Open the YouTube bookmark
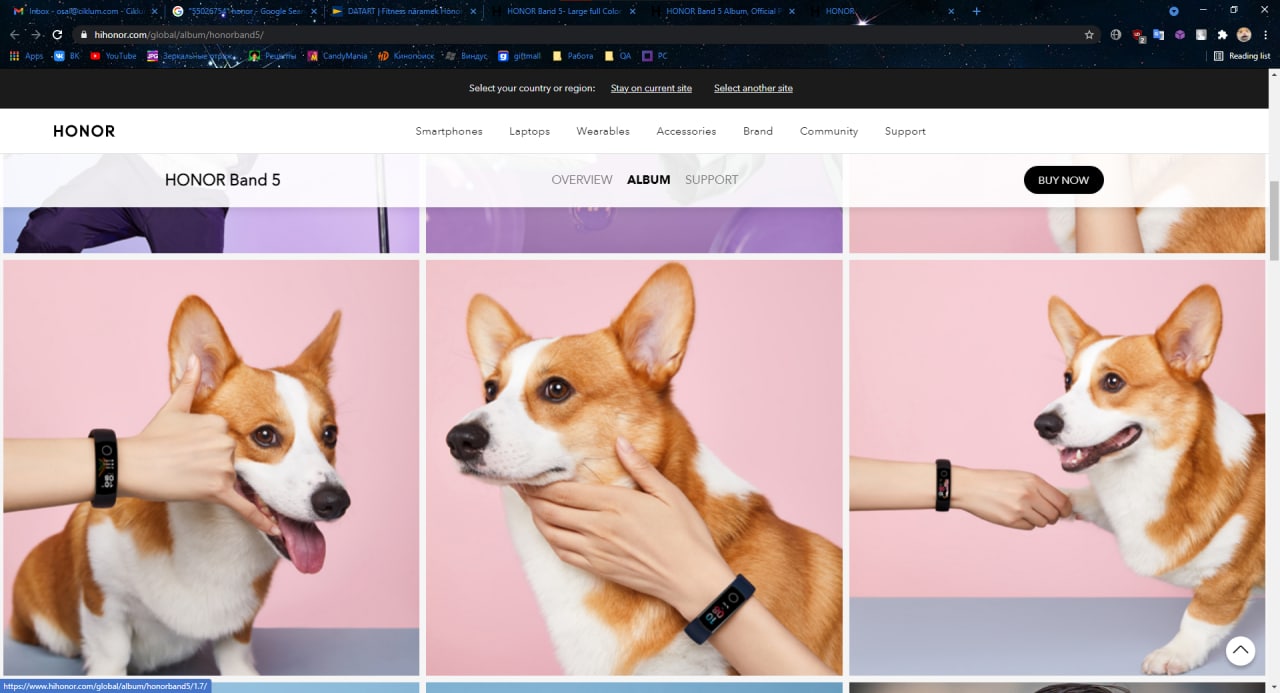 113,56
